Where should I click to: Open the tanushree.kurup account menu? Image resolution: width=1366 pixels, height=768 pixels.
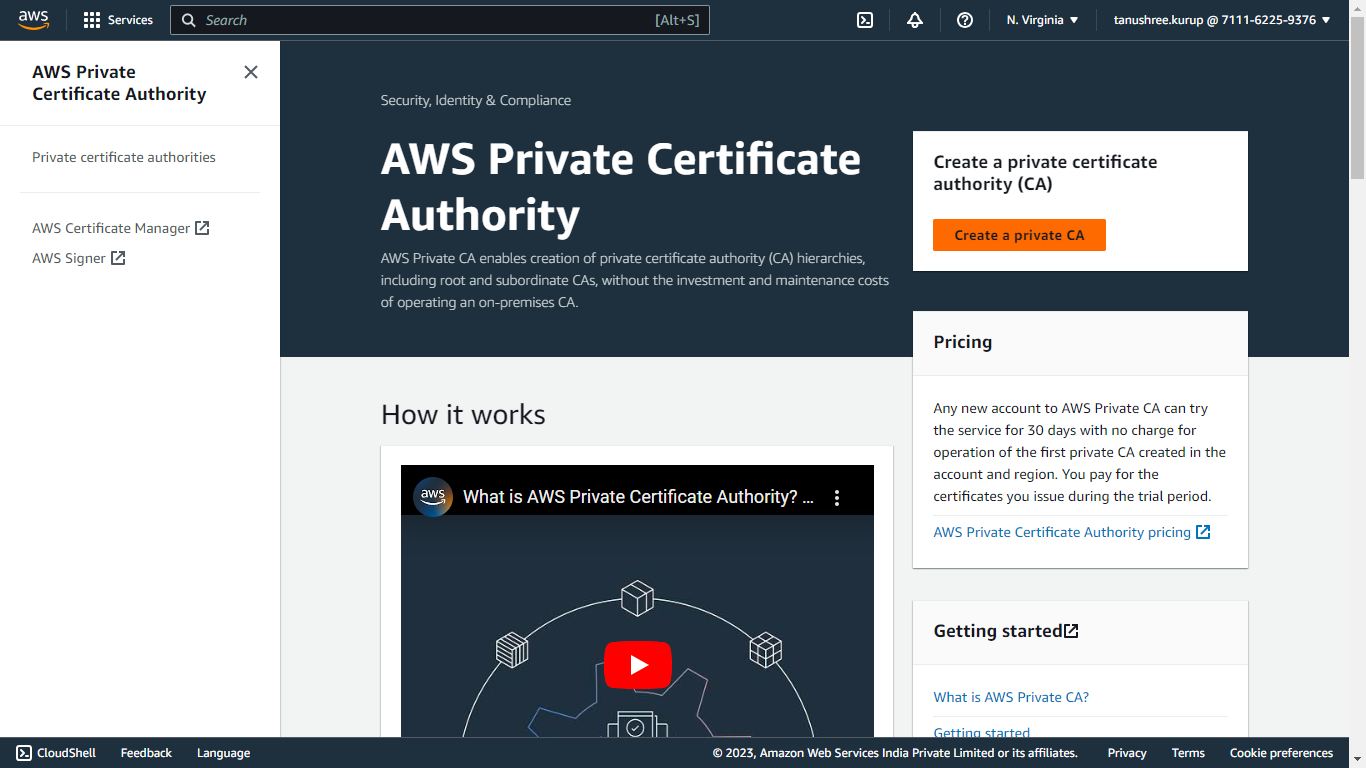point(1222,20)
